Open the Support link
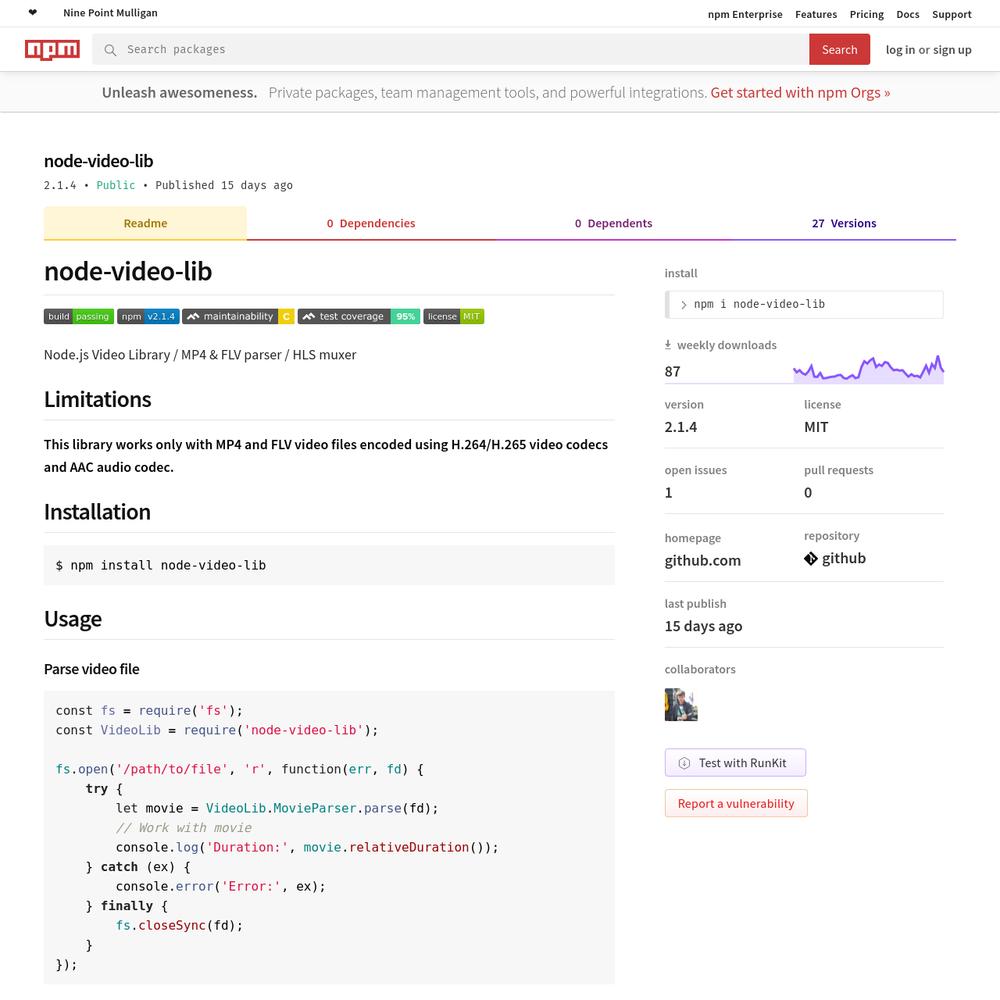Image resolution: width=1000 pixels, height=1000 pixels. [952, 14]
